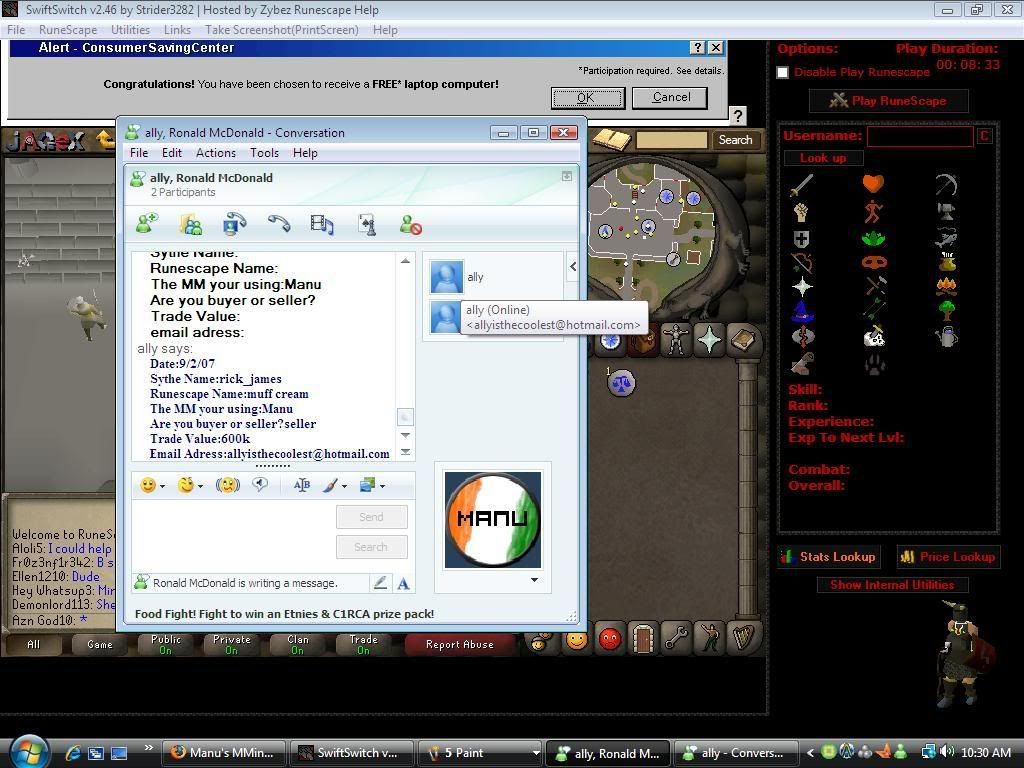Switch to the 'ally - Convers...' taskbar window
The image size is (1024, 768).
pyautogui.click(x=735, y=753)
